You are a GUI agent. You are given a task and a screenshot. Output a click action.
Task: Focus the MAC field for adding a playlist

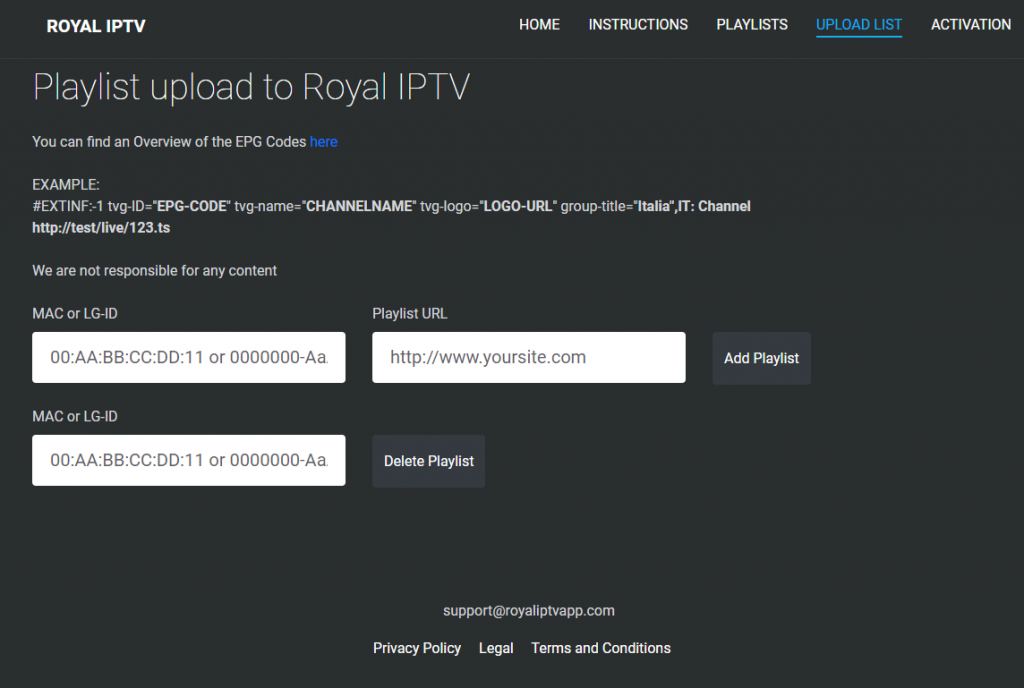[189, 357]
